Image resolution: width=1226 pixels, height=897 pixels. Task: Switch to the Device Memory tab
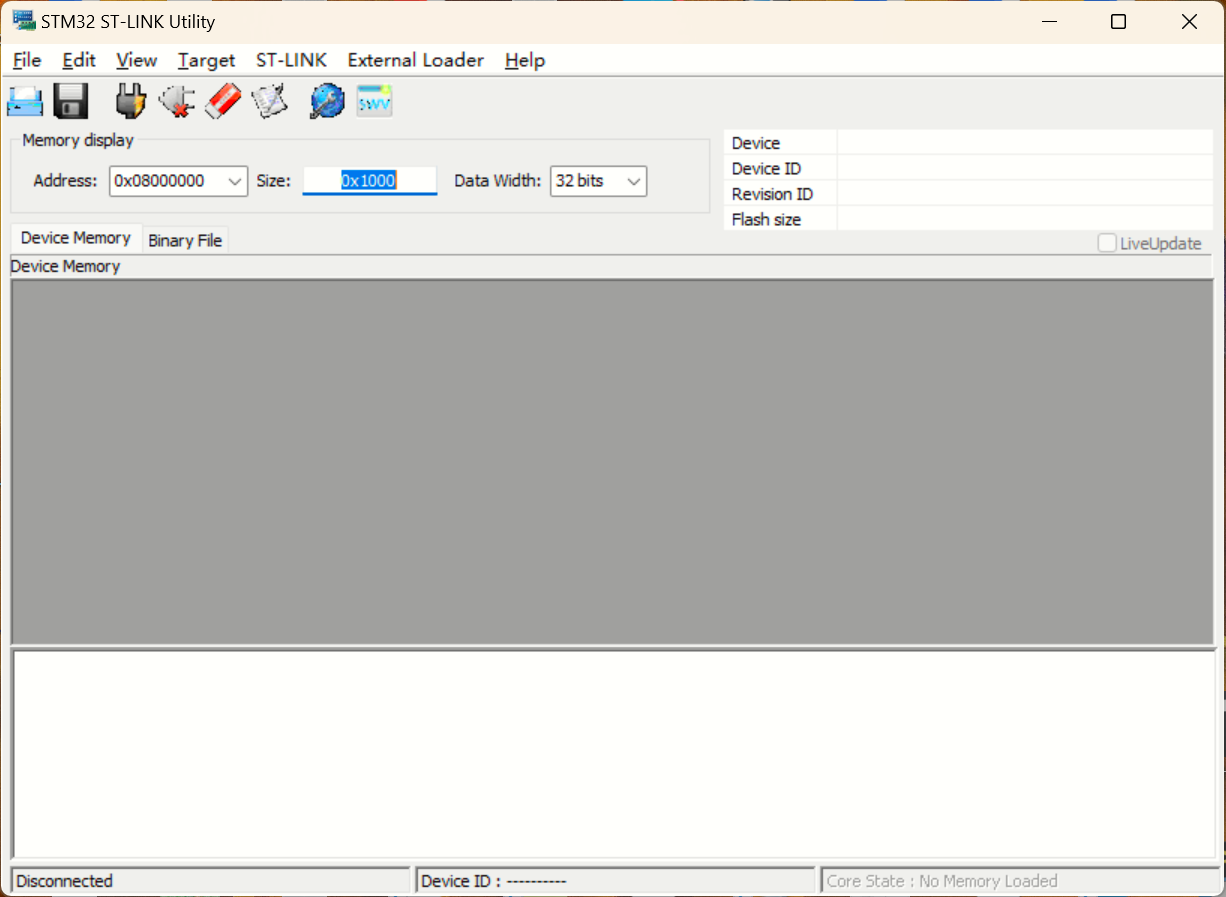(76, 238)
